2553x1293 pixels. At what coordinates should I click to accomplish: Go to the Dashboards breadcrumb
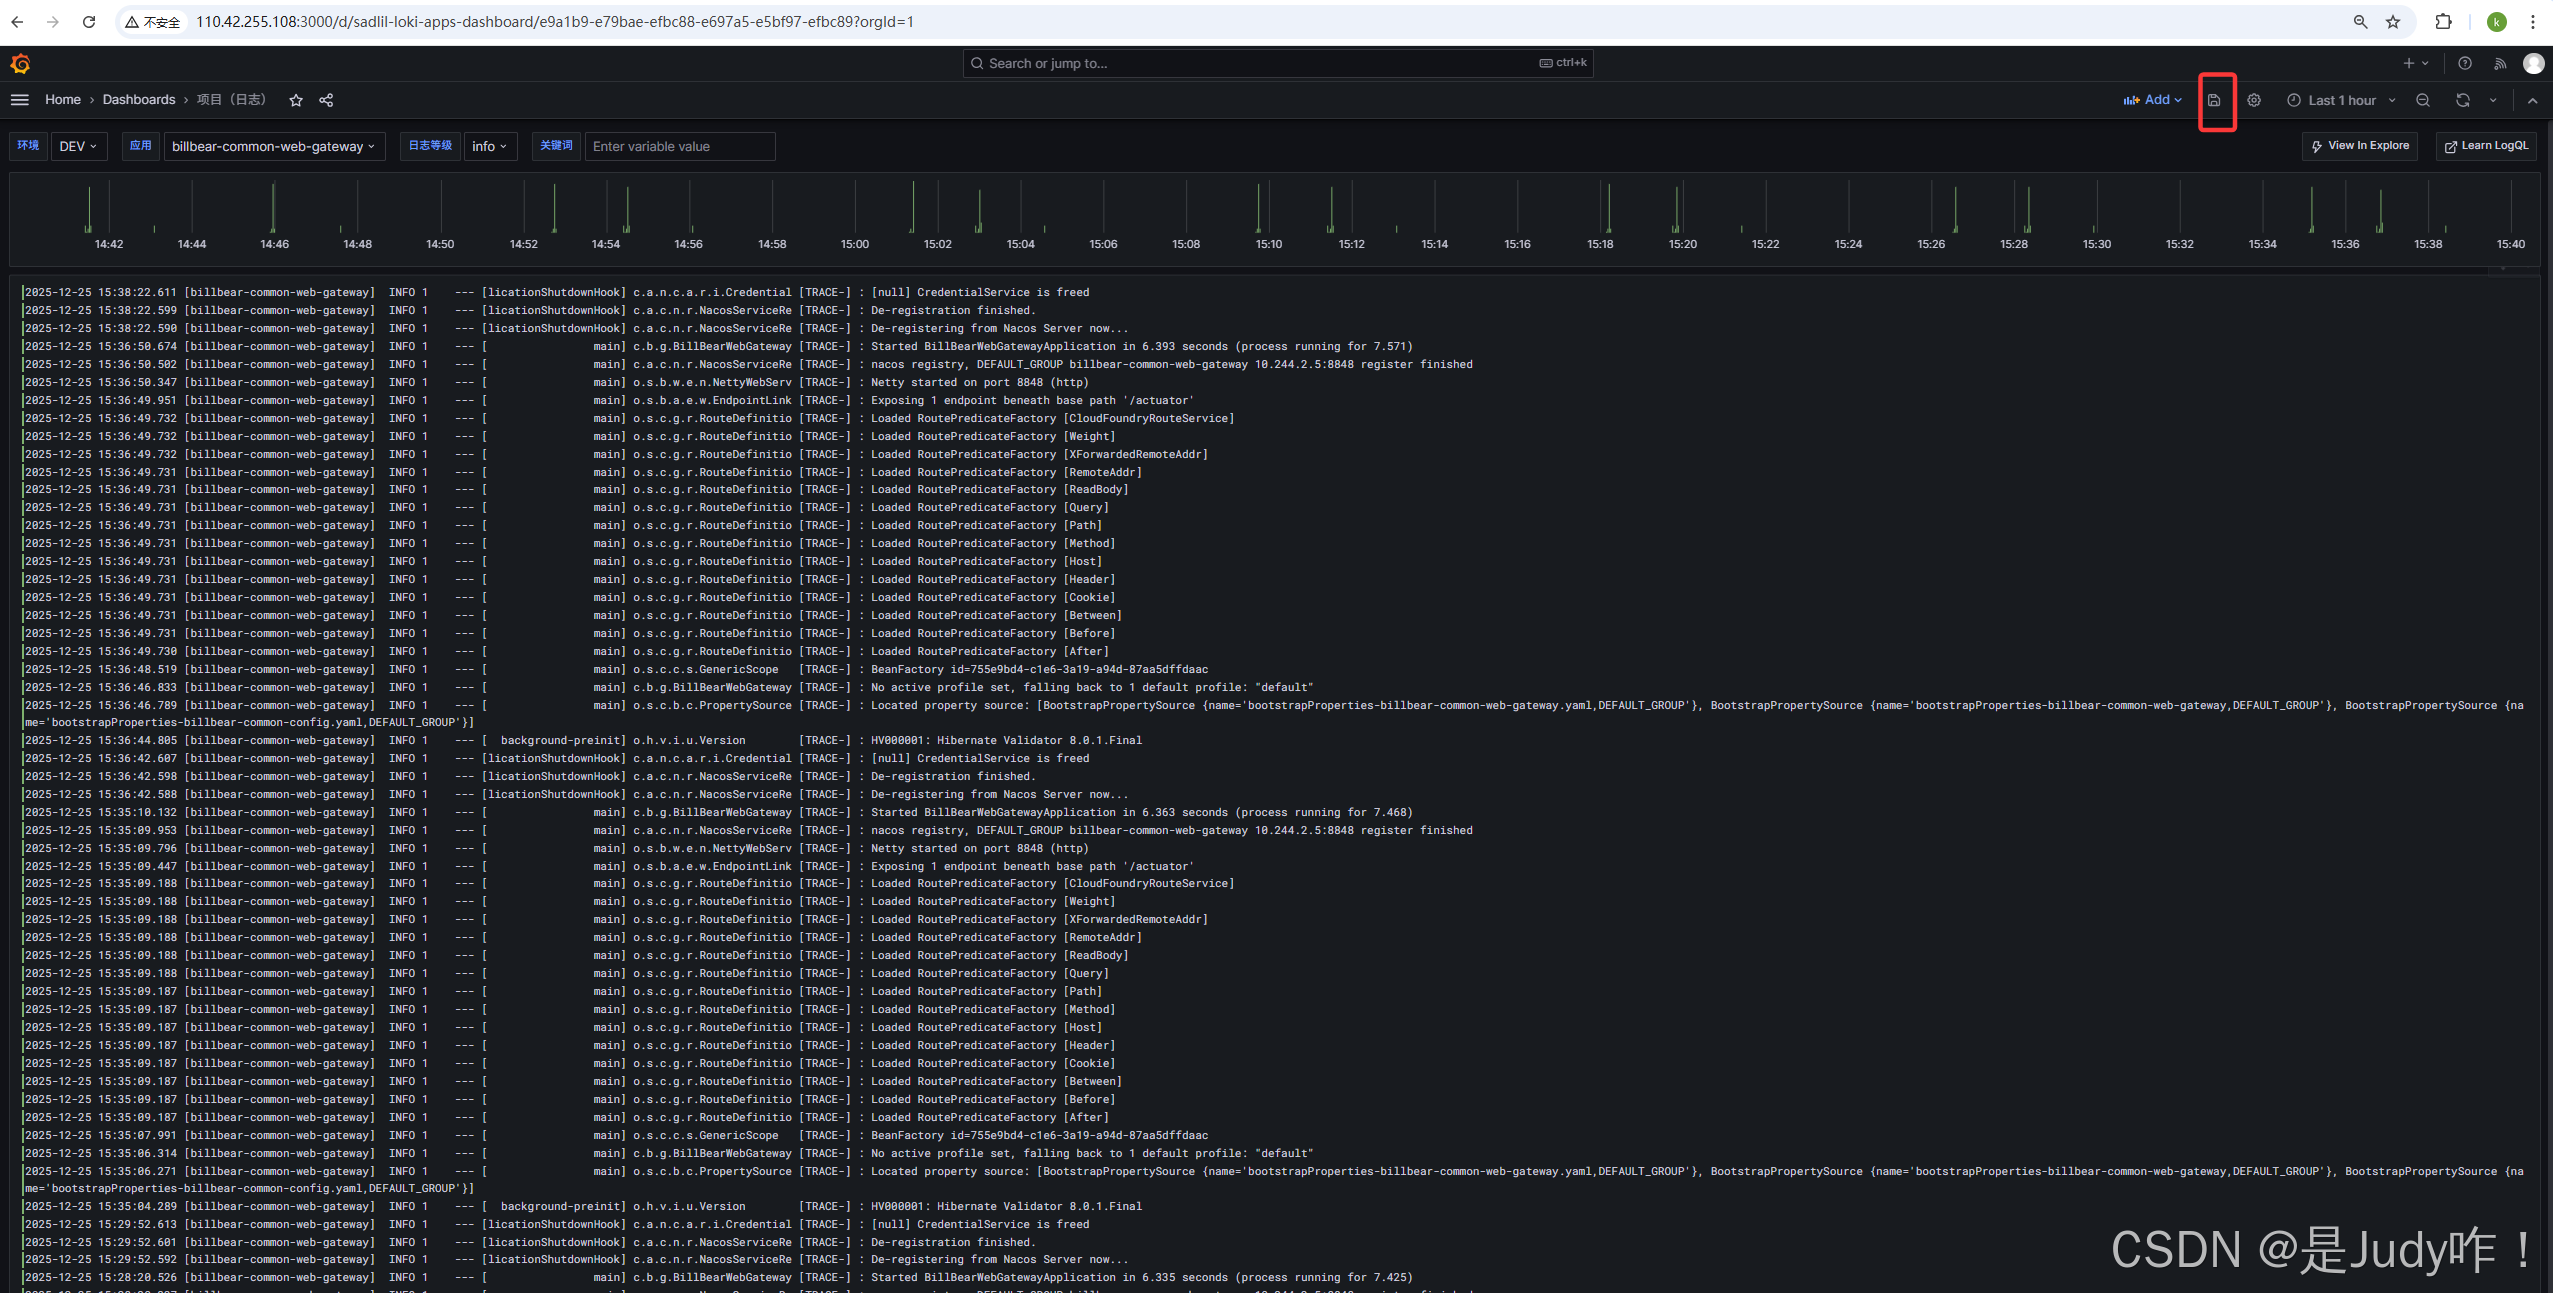pyautogui.click(x=138, y=100)
